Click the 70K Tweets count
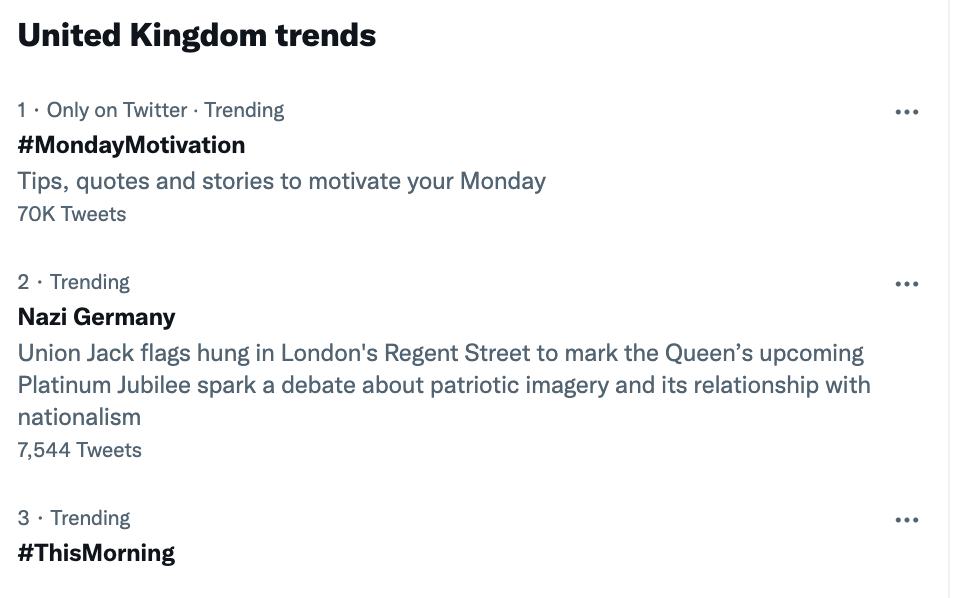 click(x=72, y=213)
